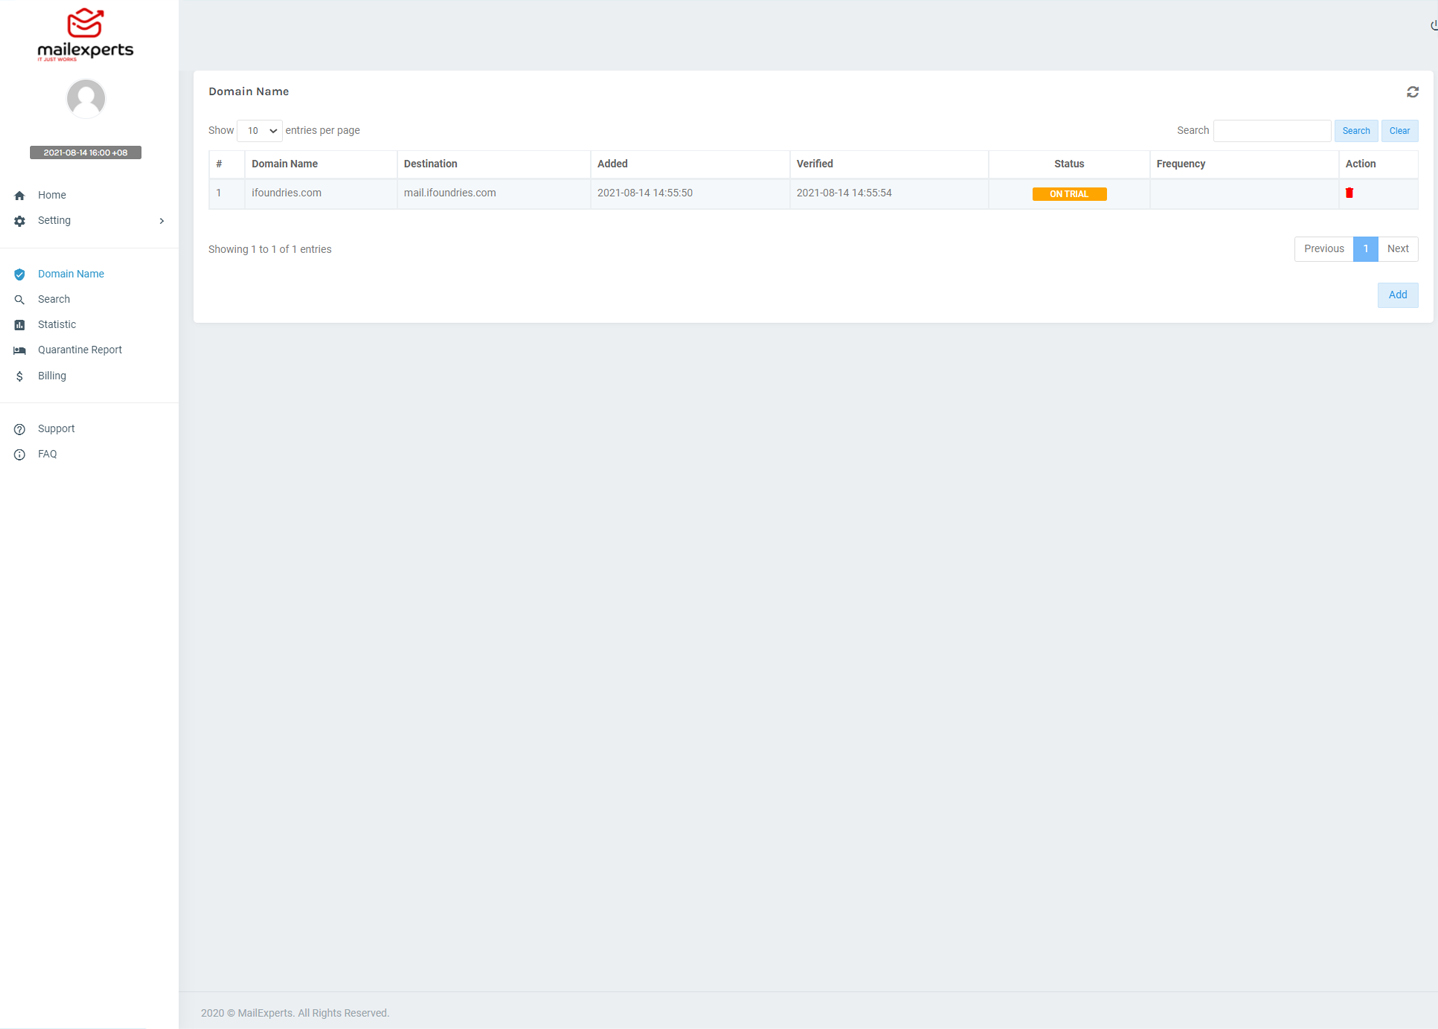This screenshot has width=1438, height=1029.
Task: Click the ON TRIAL status badge
Action: (1069, 193)
